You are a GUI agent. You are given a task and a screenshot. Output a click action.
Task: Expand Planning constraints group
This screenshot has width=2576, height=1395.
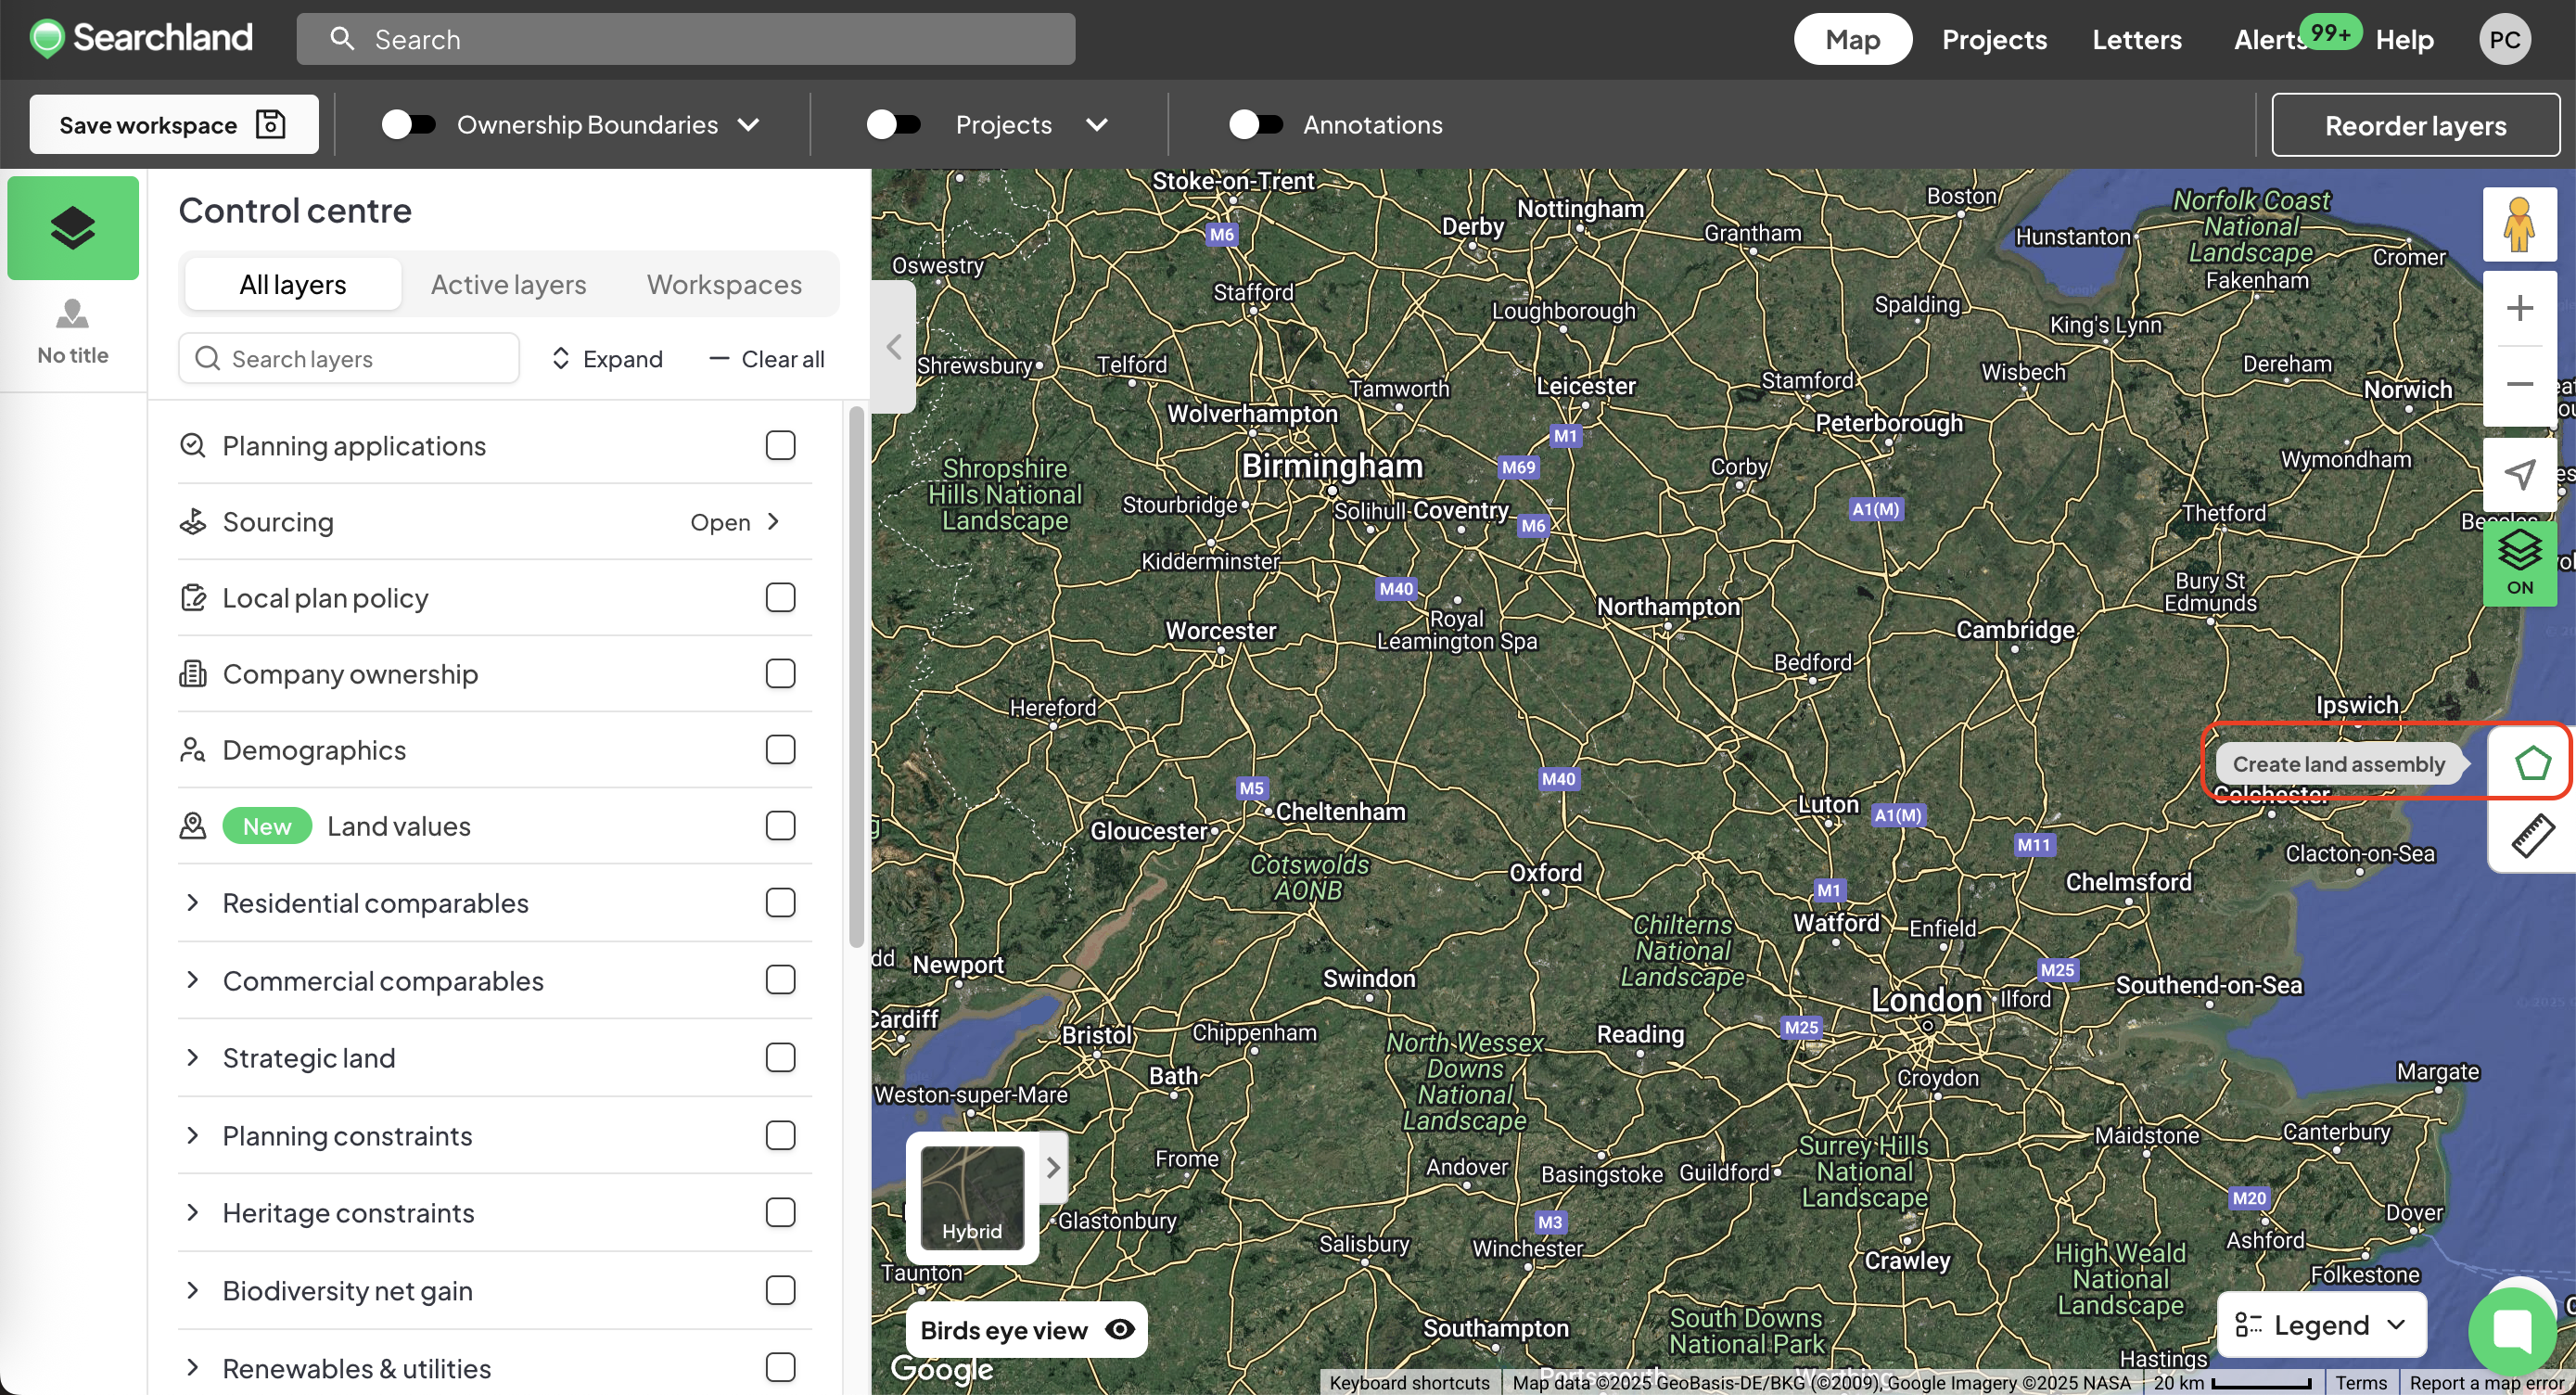coord(192,1135)
